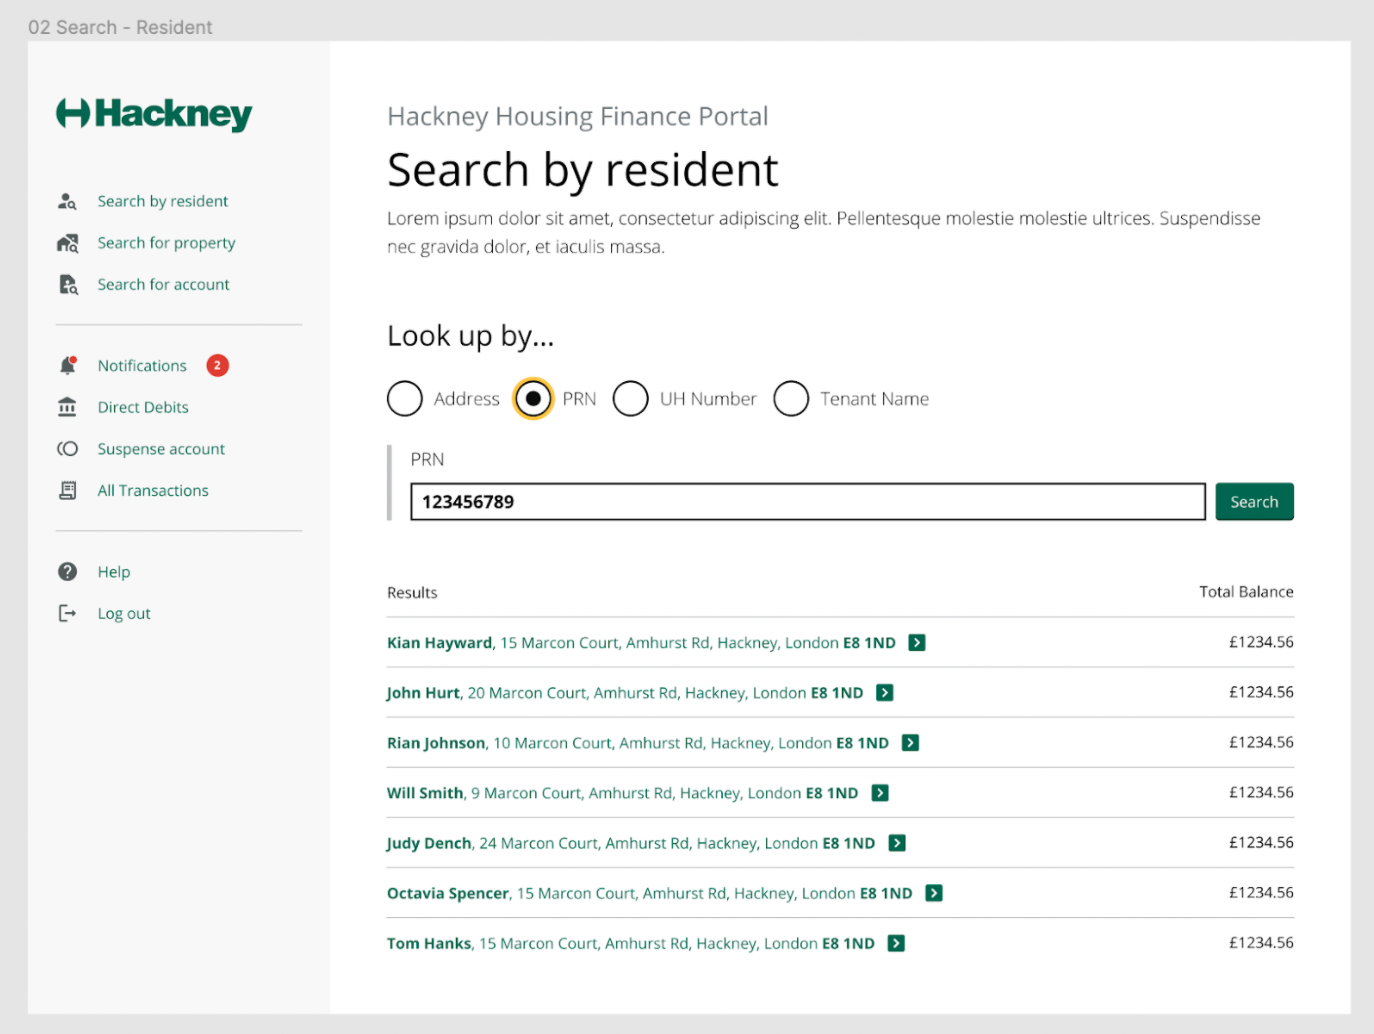Open Octavia Spencer result arrow
This screenshot has height=1034, width=1374.
(x=934, y=893)
